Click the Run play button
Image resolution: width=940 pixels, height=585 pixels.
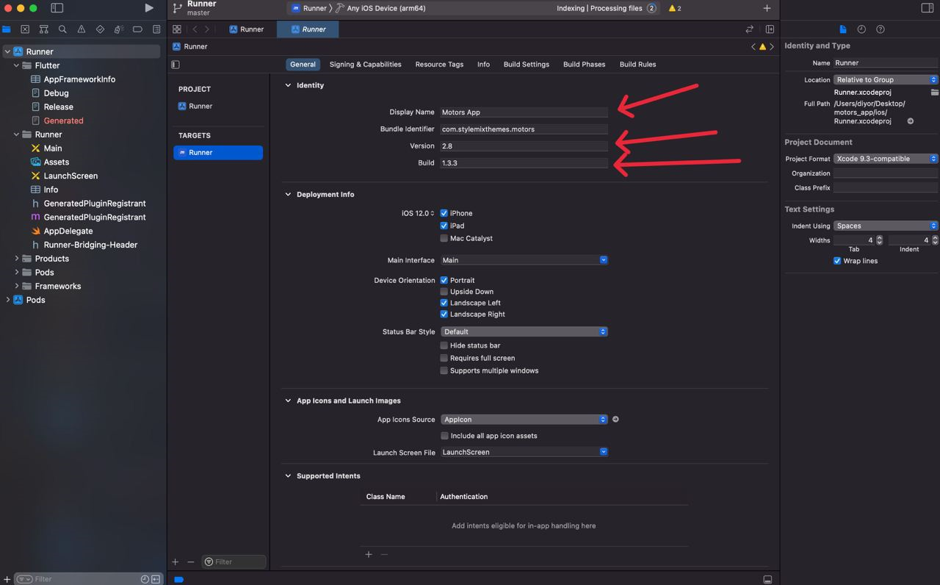pos(149,8)
